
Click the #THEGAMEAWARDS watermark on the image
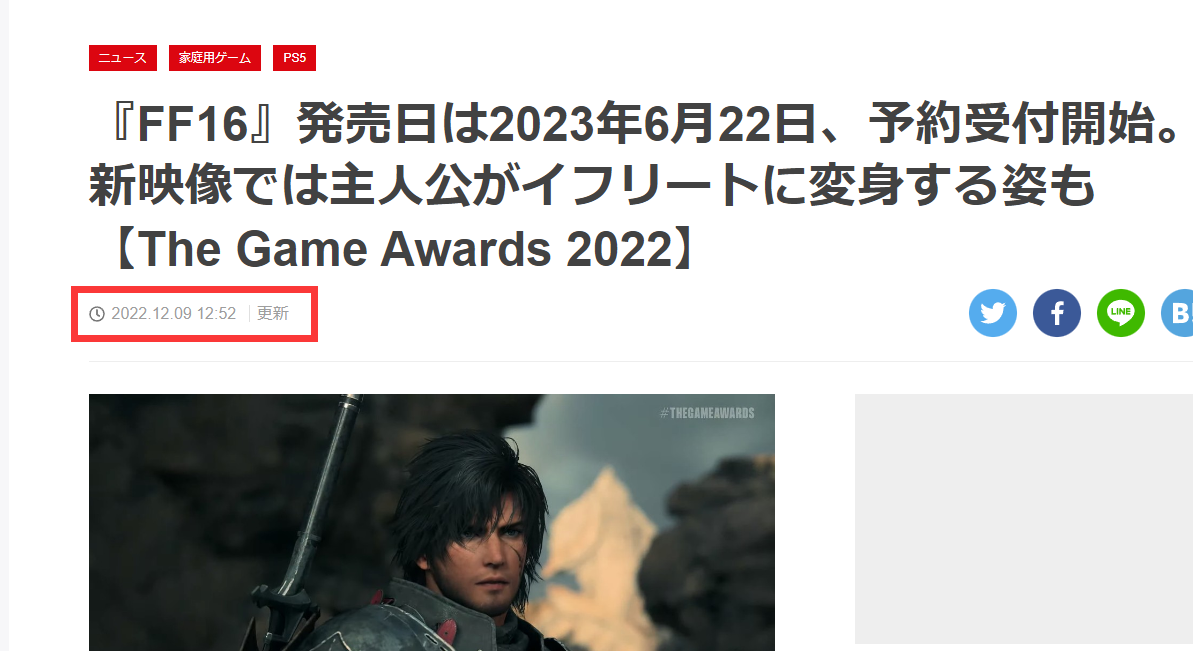[x=707, y=413]
